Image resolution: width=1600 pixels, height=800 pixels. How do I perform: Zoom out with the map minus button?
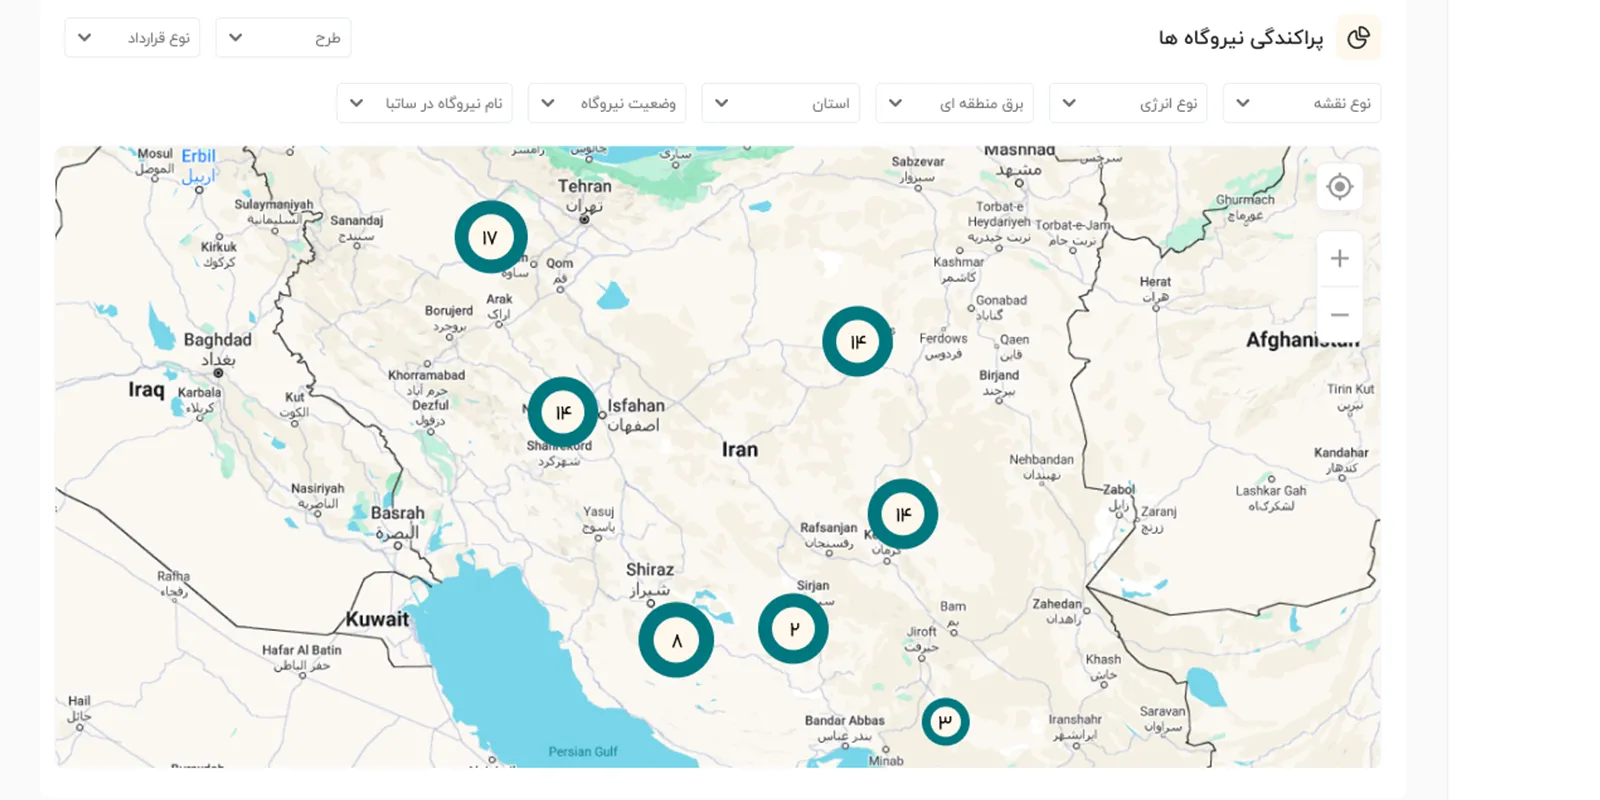[x=1339, y=314]
